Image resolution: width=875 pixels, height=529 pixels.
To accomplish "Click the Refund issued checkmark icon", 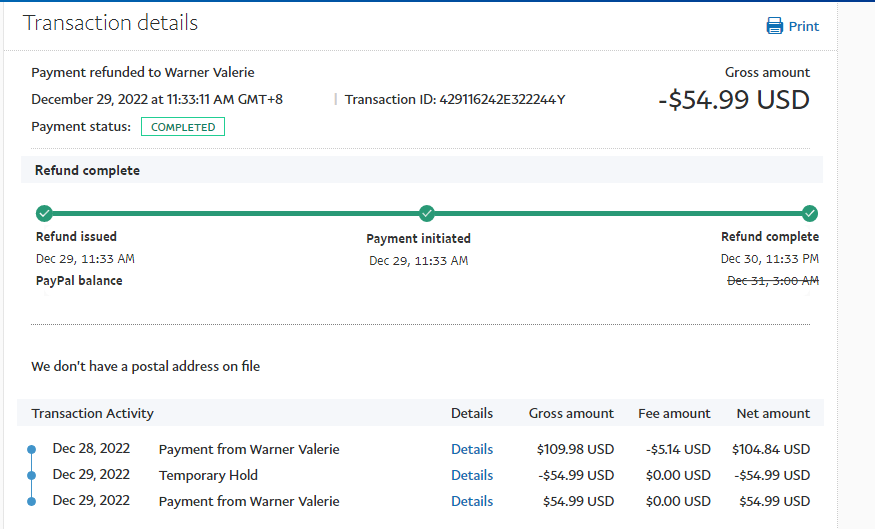I will click(43, 213).
